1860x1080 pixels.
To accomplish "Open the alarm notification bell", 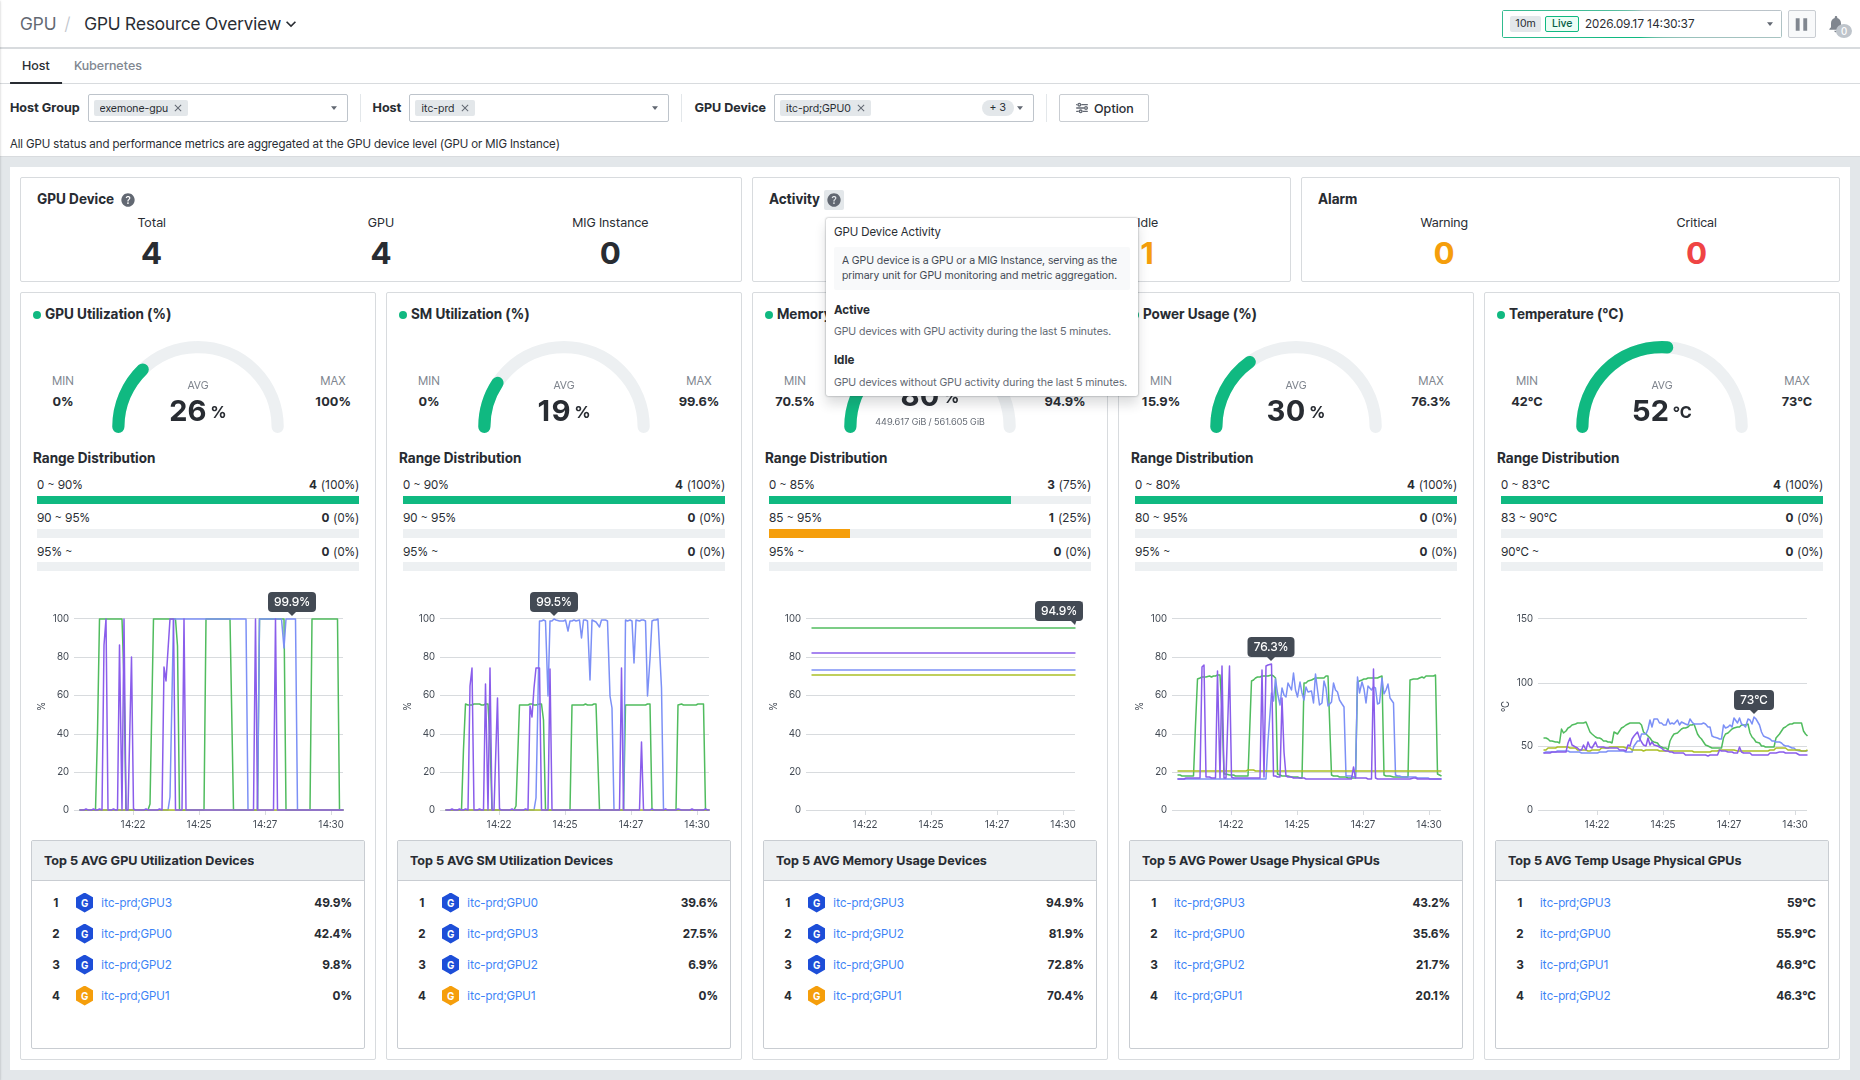I will (1838, 25).
